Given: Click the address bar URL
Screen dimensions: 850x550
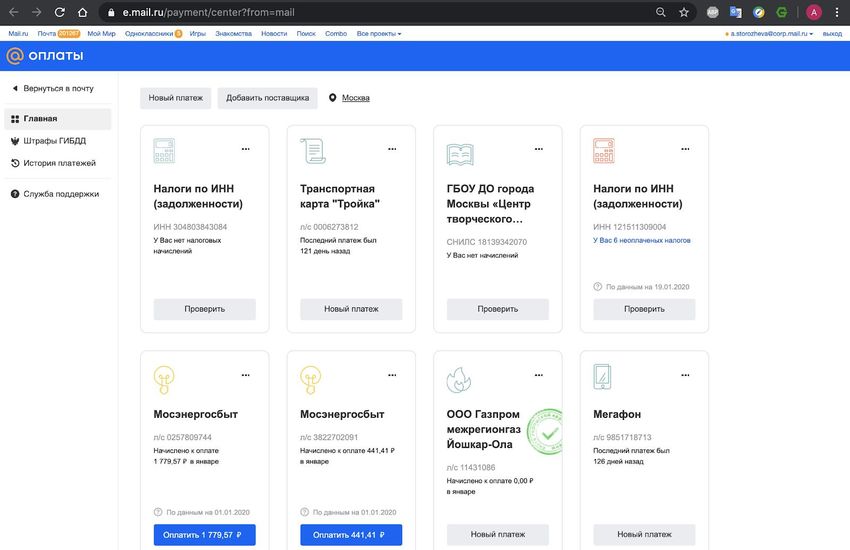Looking at the screenshot, I should click(x=209, y=12).
